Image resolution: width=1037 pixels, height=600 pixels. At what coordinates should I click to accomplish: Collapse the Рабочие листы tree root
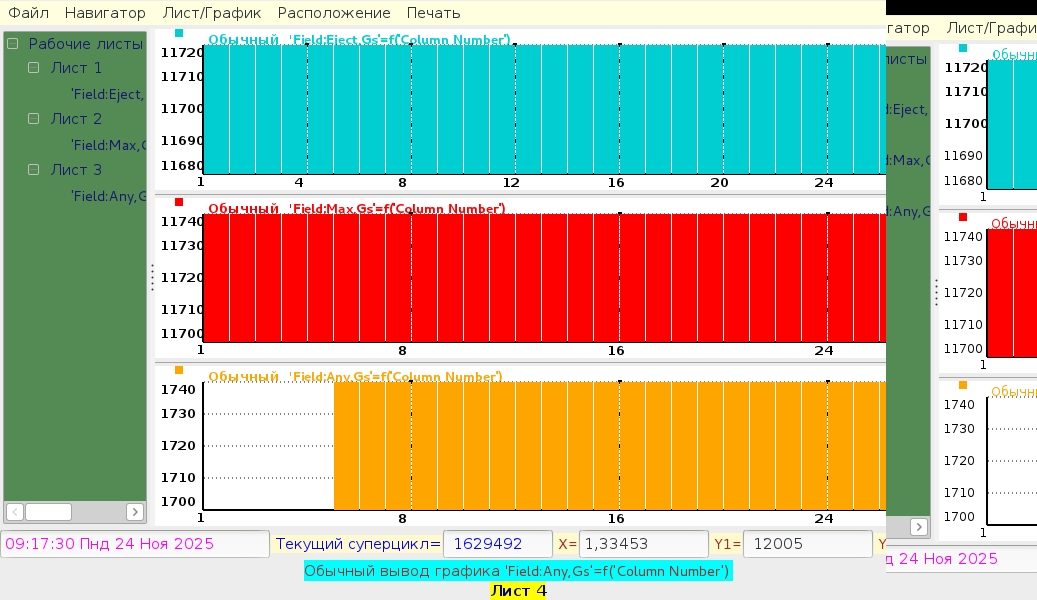13,44
